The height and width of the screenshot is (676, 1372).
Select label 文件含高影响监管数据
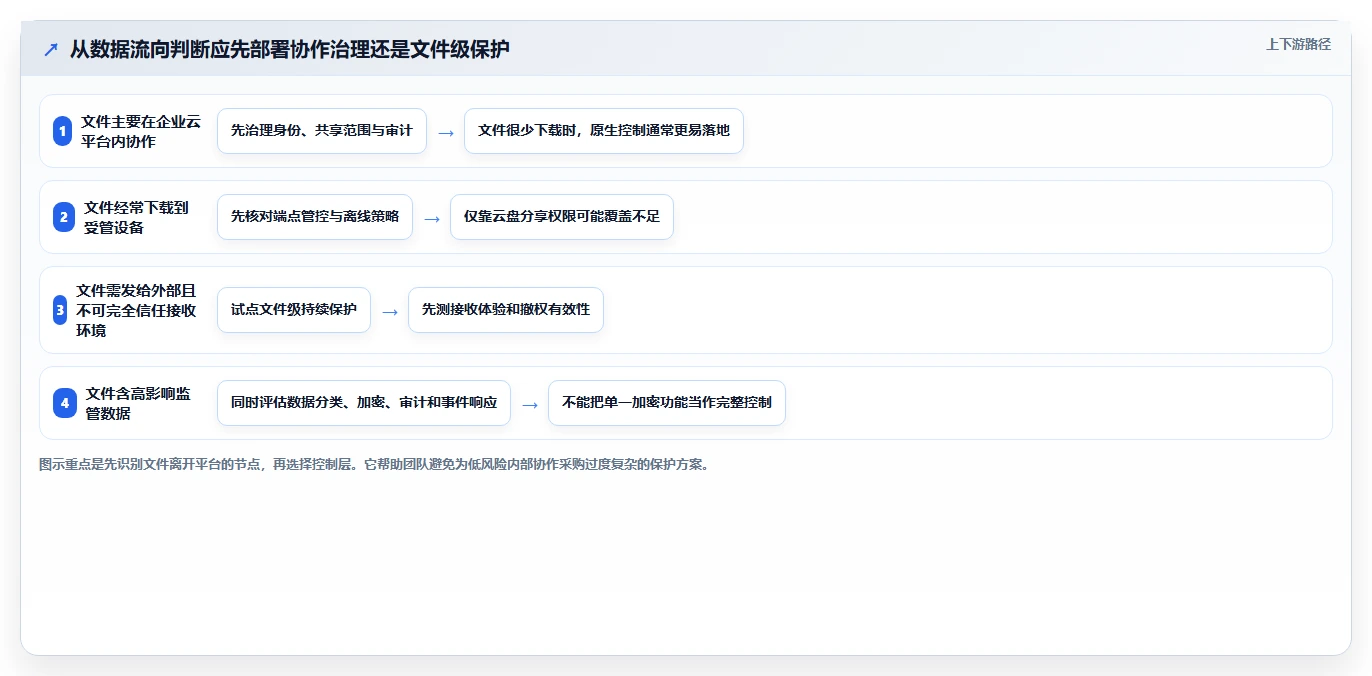tap(138, 403)
